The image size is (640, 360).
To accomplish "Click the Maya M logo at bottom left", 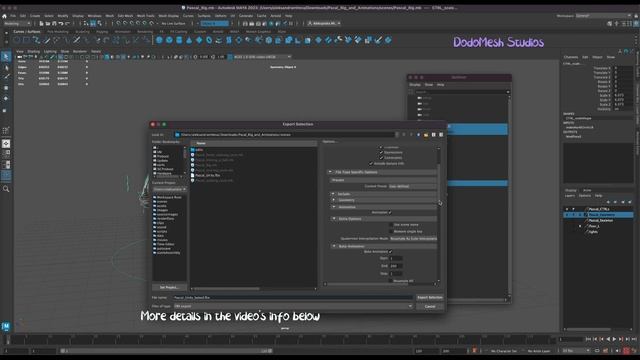I will click(x=6, y=326).
